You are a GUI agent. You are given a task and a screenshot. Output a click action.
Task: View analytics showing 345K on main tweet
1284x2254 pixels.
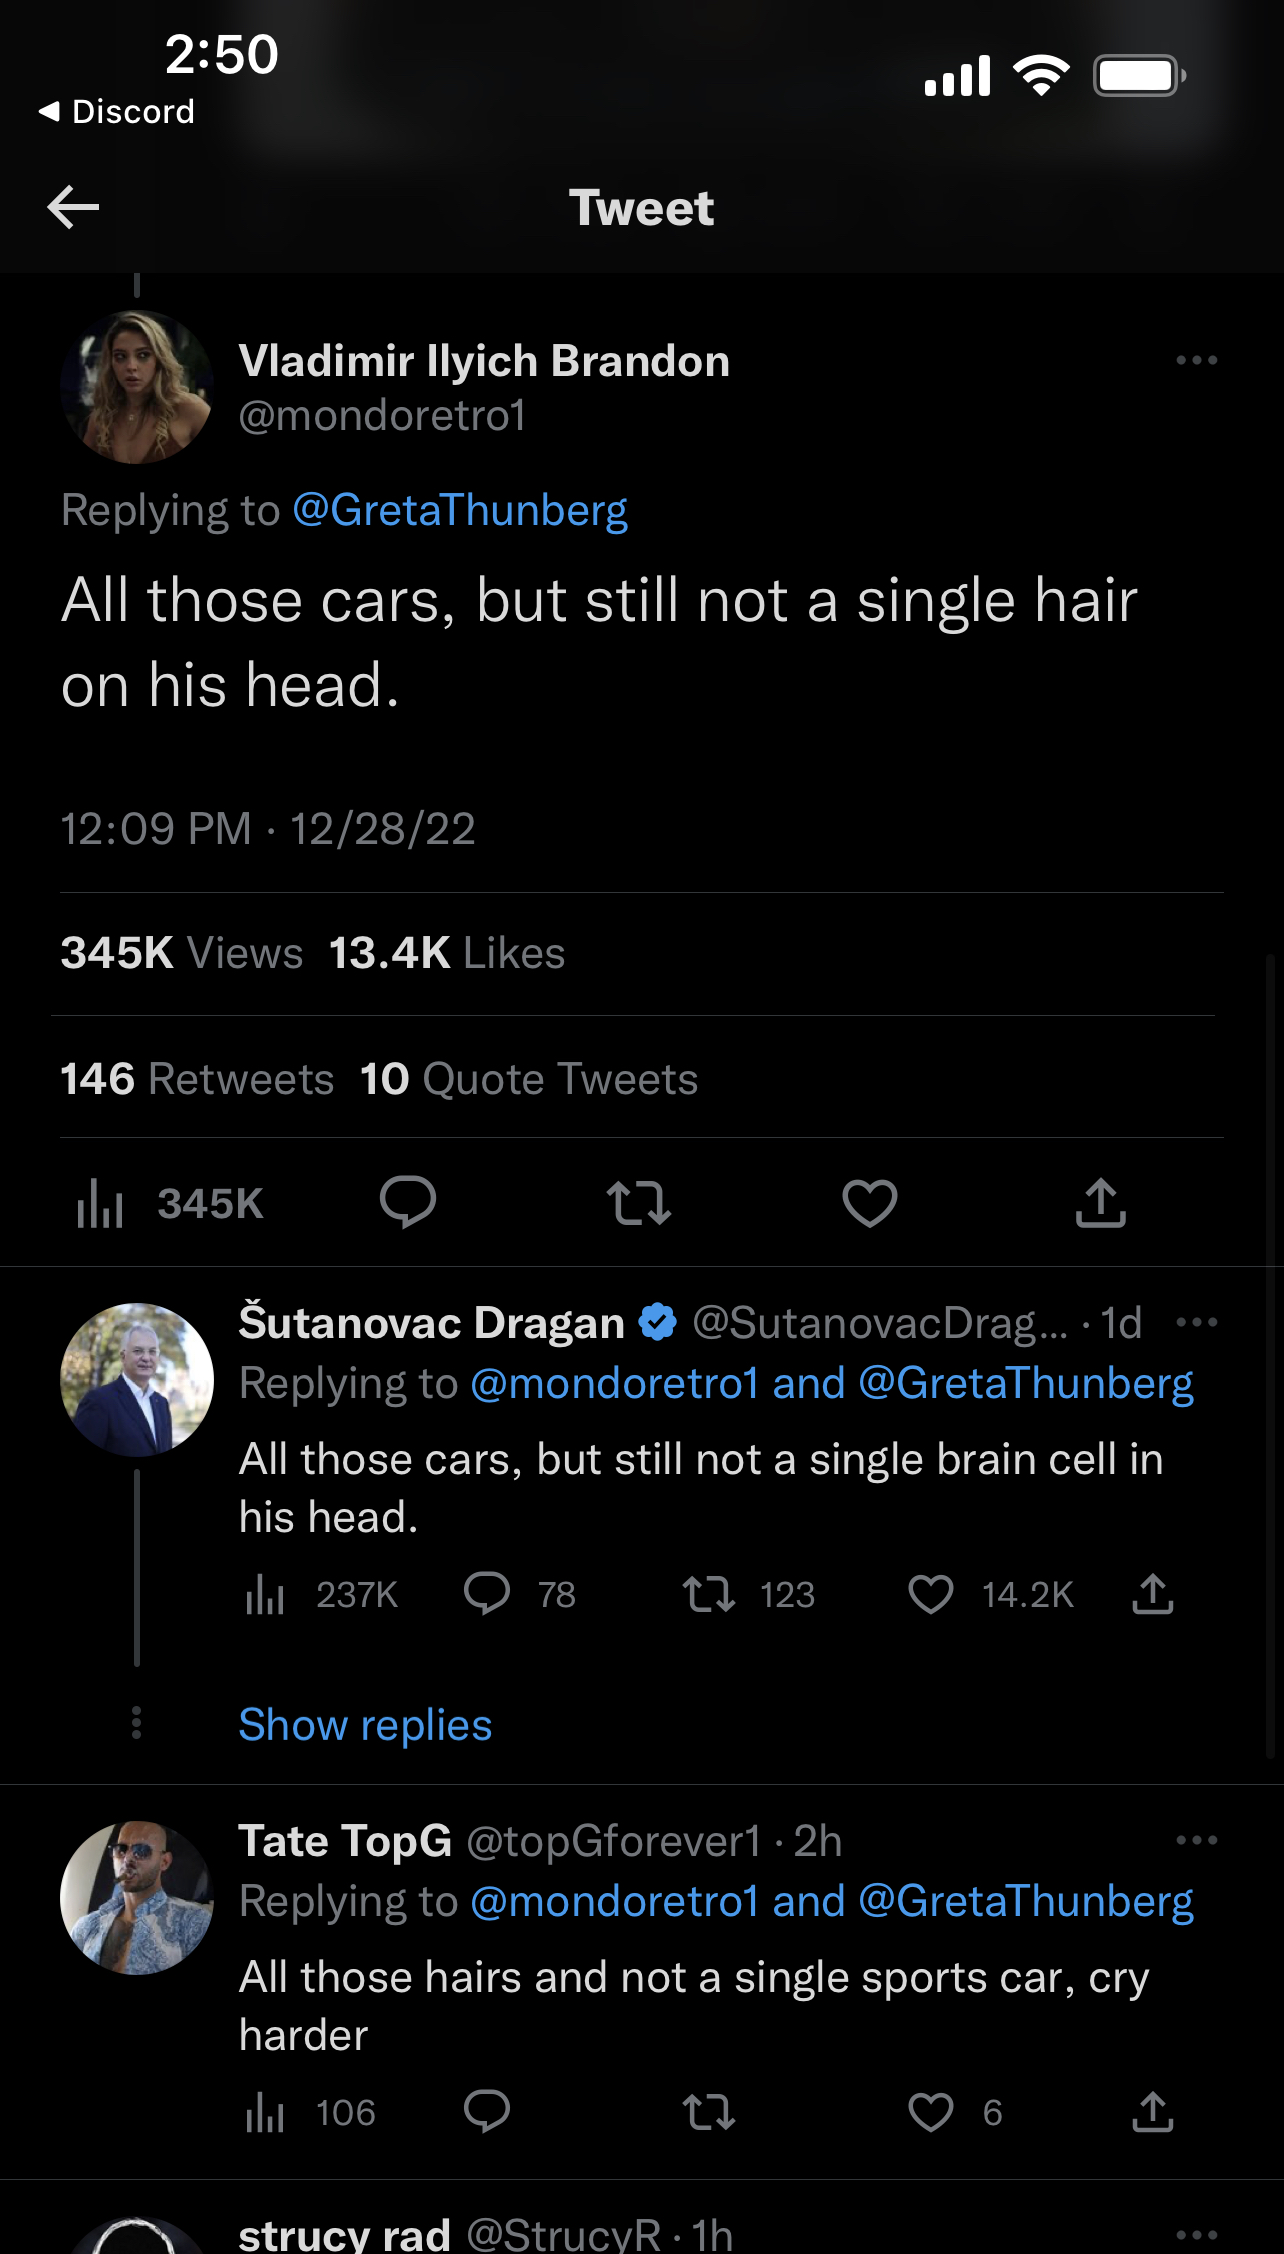pos(170,1203)
